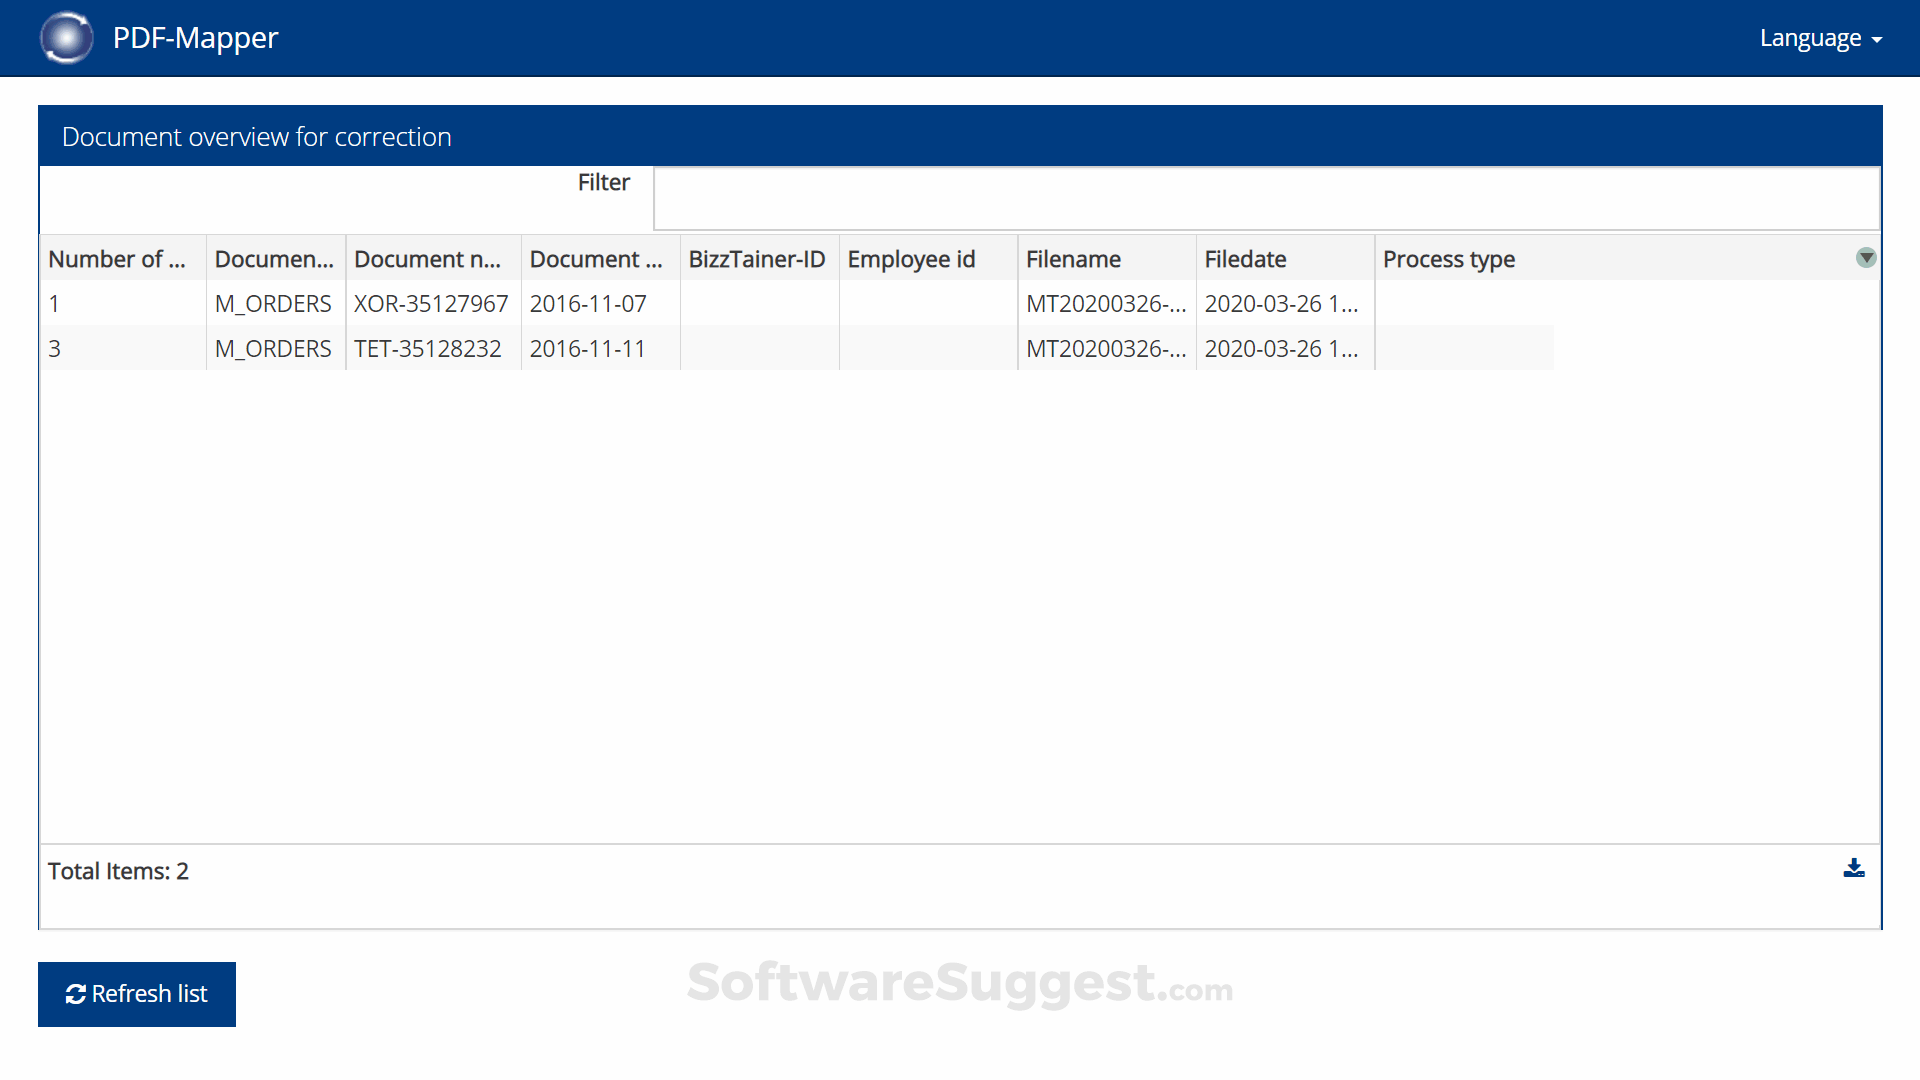
Task: Click inside the Filter text field
Action: click(1265, 198)
